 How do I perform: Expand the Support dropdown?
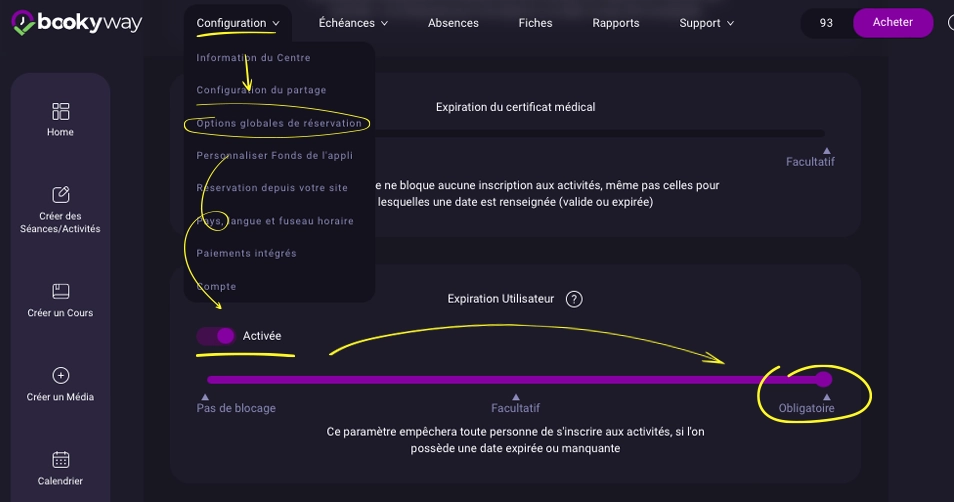[706, 23]
